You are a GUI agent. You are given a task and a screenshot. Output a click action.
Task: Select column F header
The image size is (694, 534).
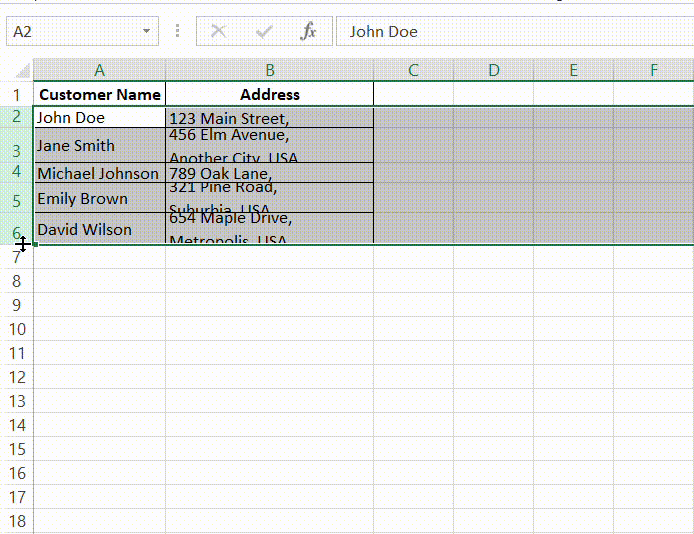(x=654, y=70)
